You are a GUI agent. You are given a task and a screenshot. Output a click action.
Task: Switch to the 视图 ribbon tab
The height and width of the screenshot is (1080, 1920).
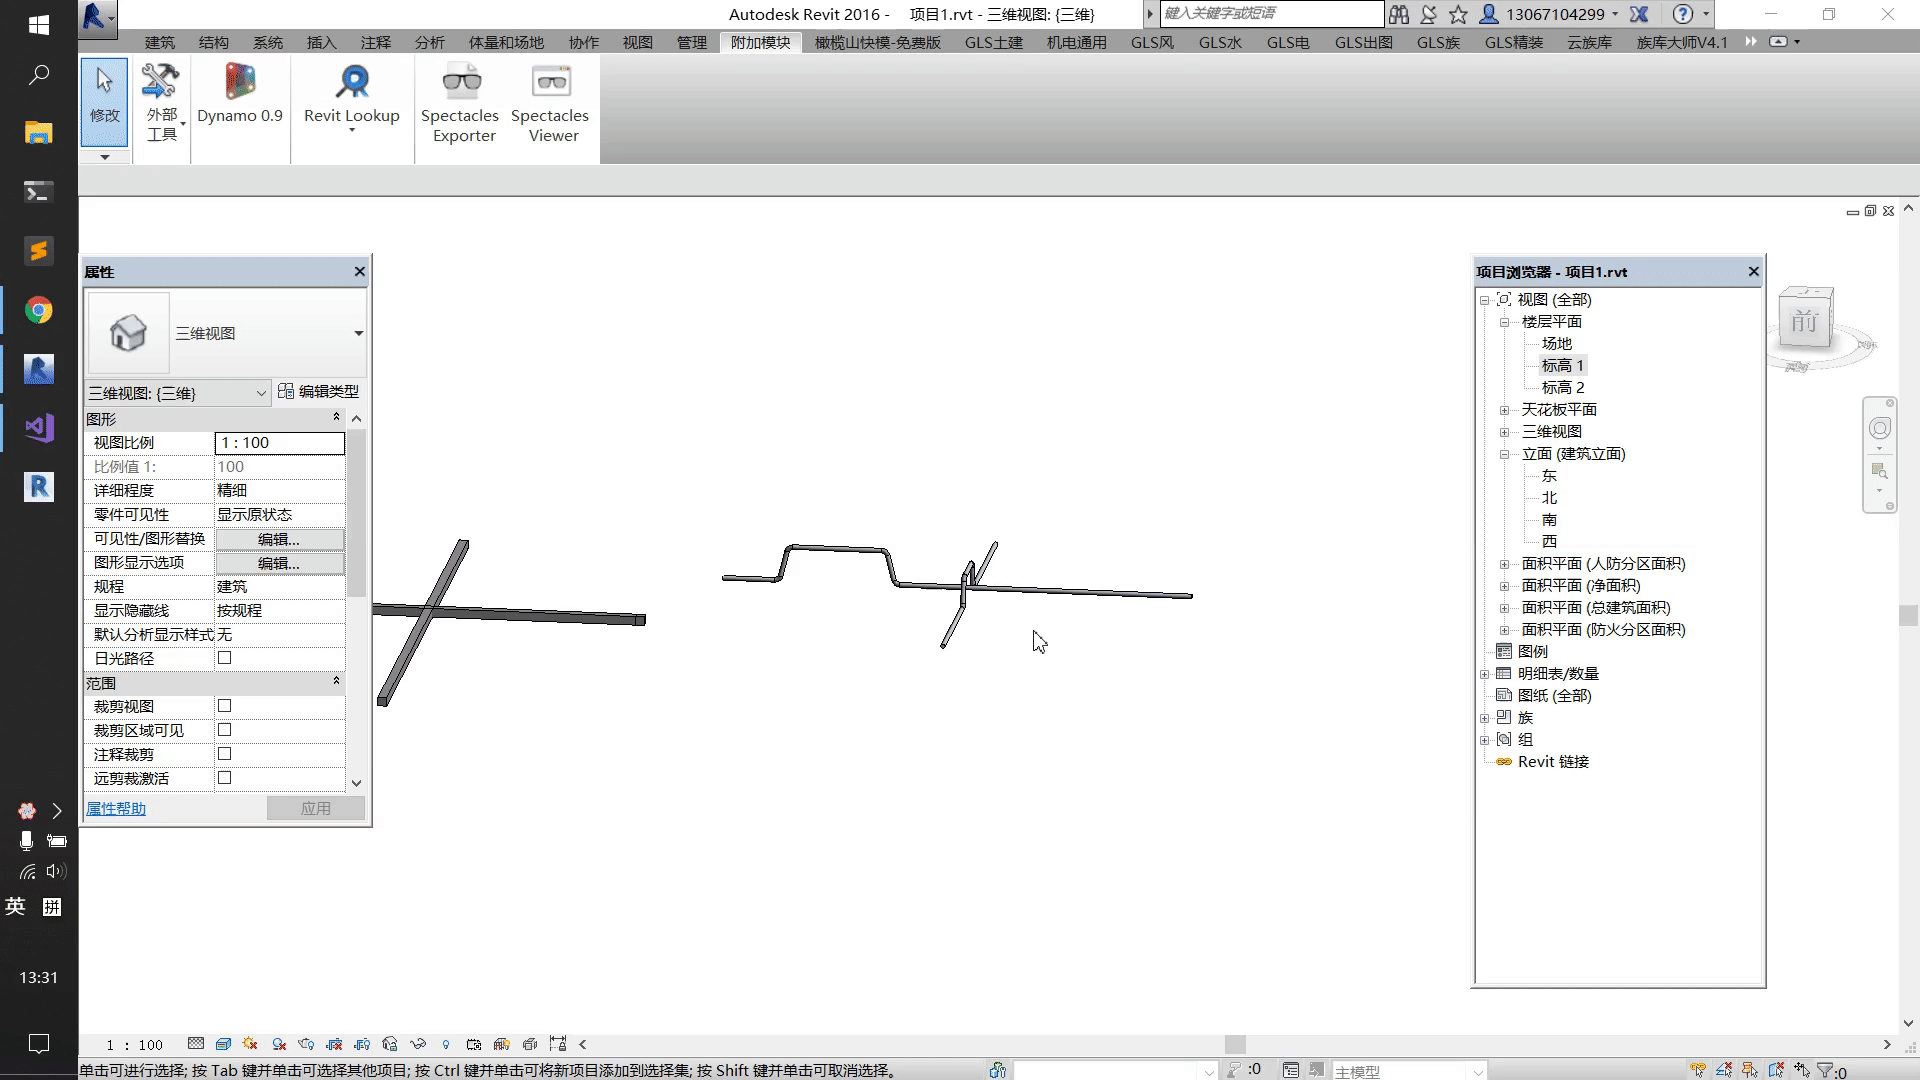pyautogui.click(x=637, y=41)
